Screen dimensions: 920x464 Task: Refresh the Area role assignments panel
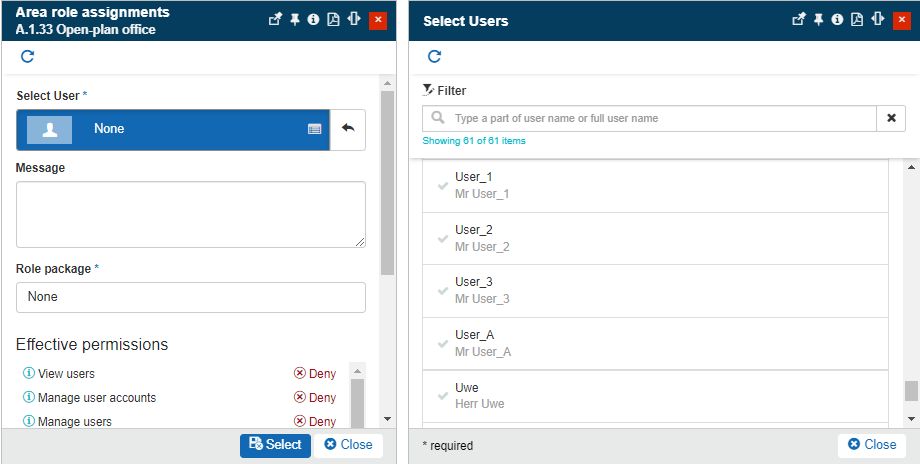(x=28, y=57)
